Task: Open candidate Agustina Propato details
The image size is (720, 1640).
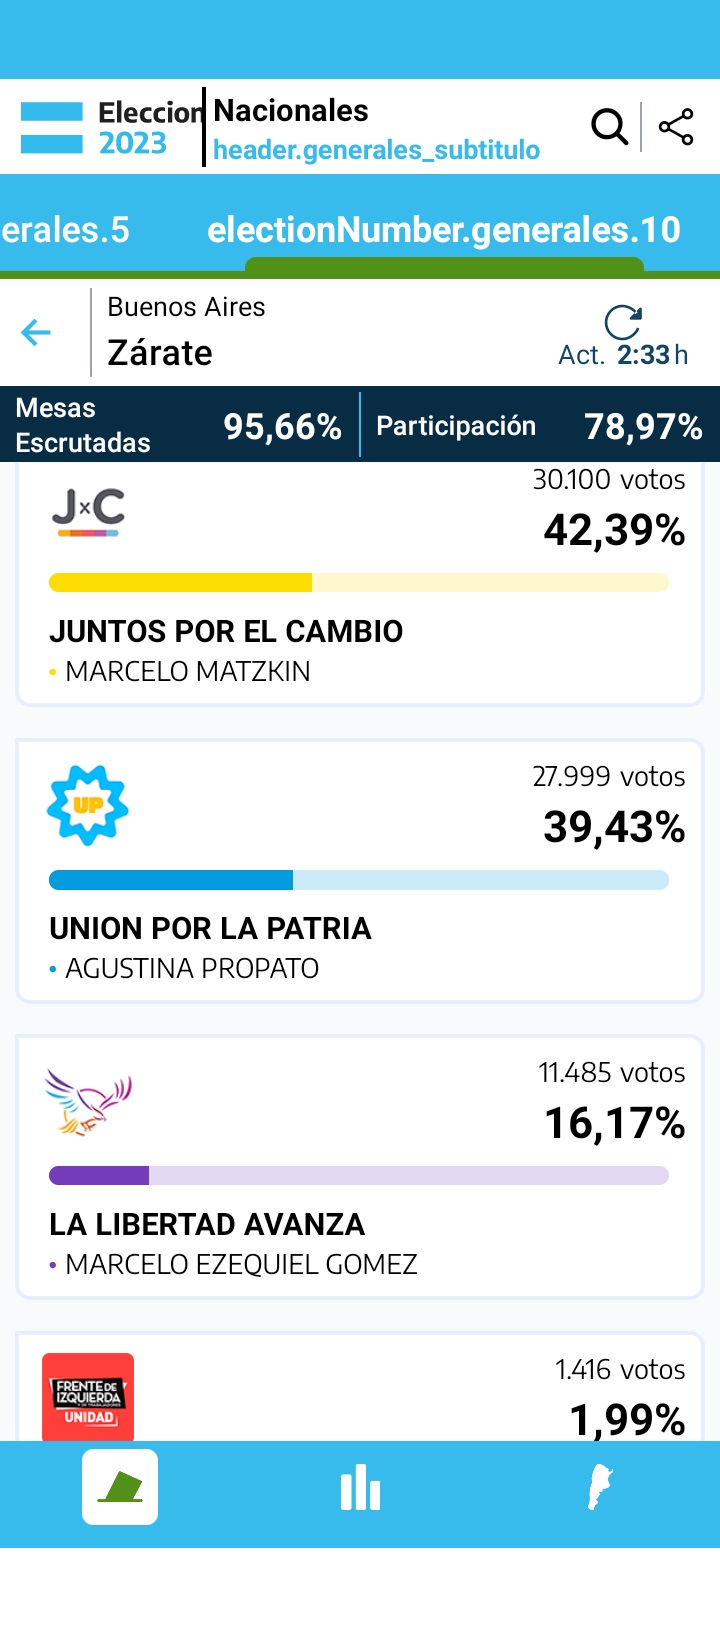Action: pyautogui.click(x=192, y=968)
